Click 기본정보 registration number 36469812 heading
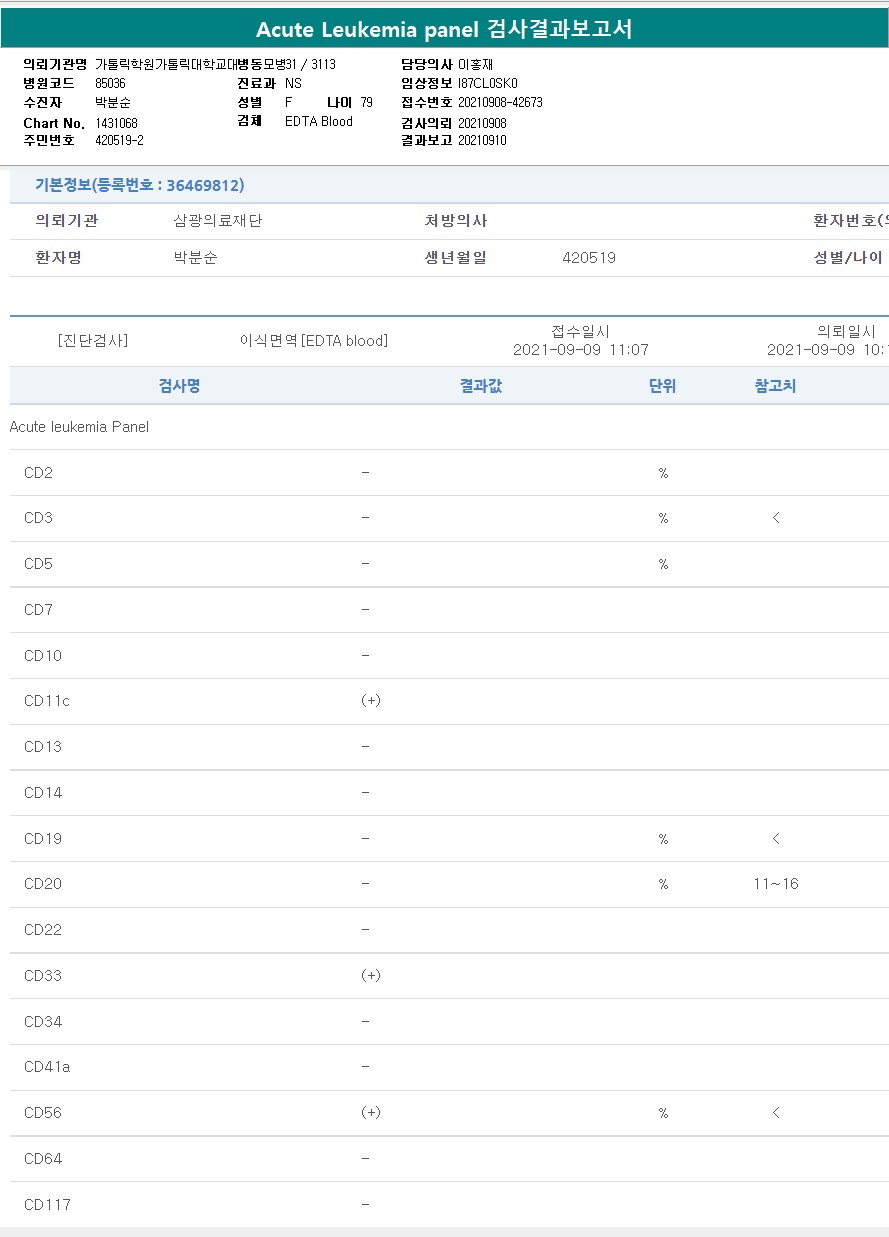 (x=140, y=185)
